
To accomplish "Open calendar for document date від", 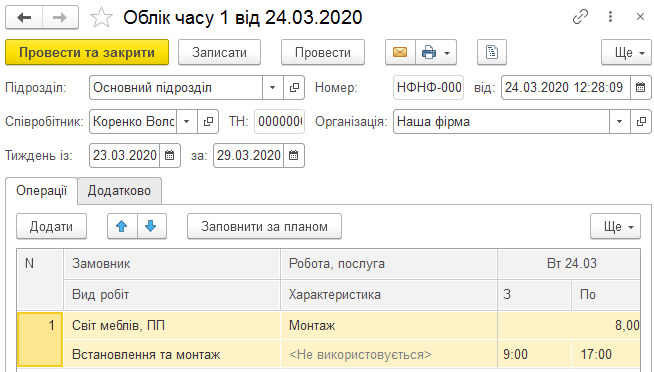I will pyautogui.click(x=640, y=88).
